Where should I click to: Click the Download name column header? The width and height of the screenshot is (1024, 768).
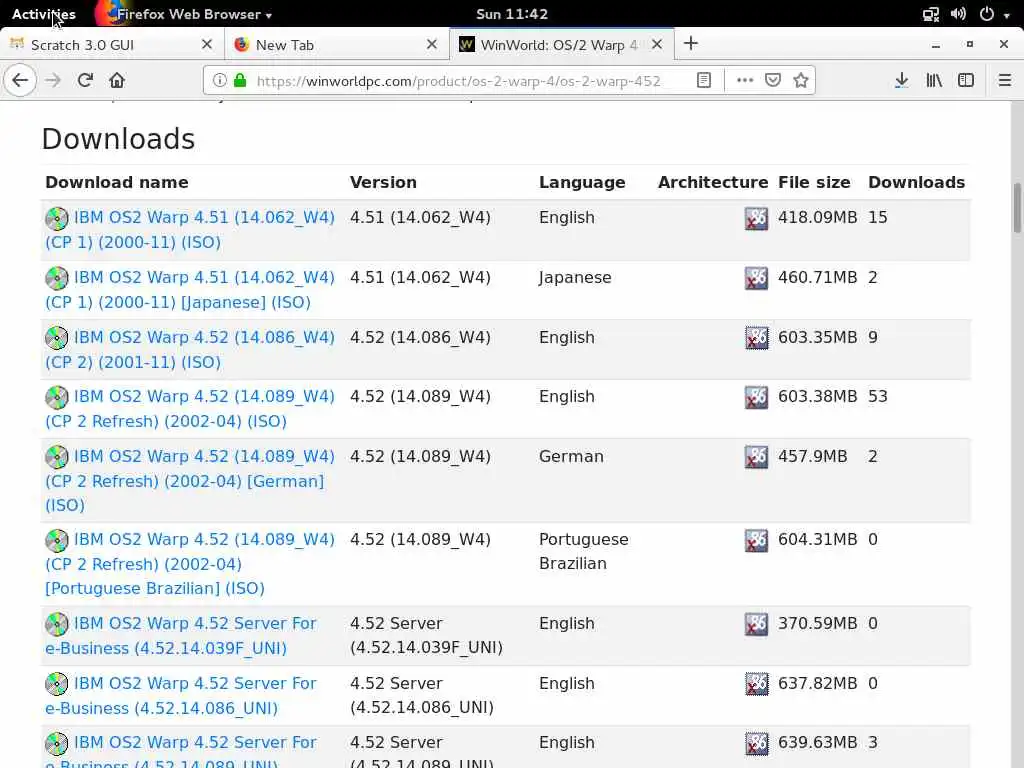pos(117,182)
